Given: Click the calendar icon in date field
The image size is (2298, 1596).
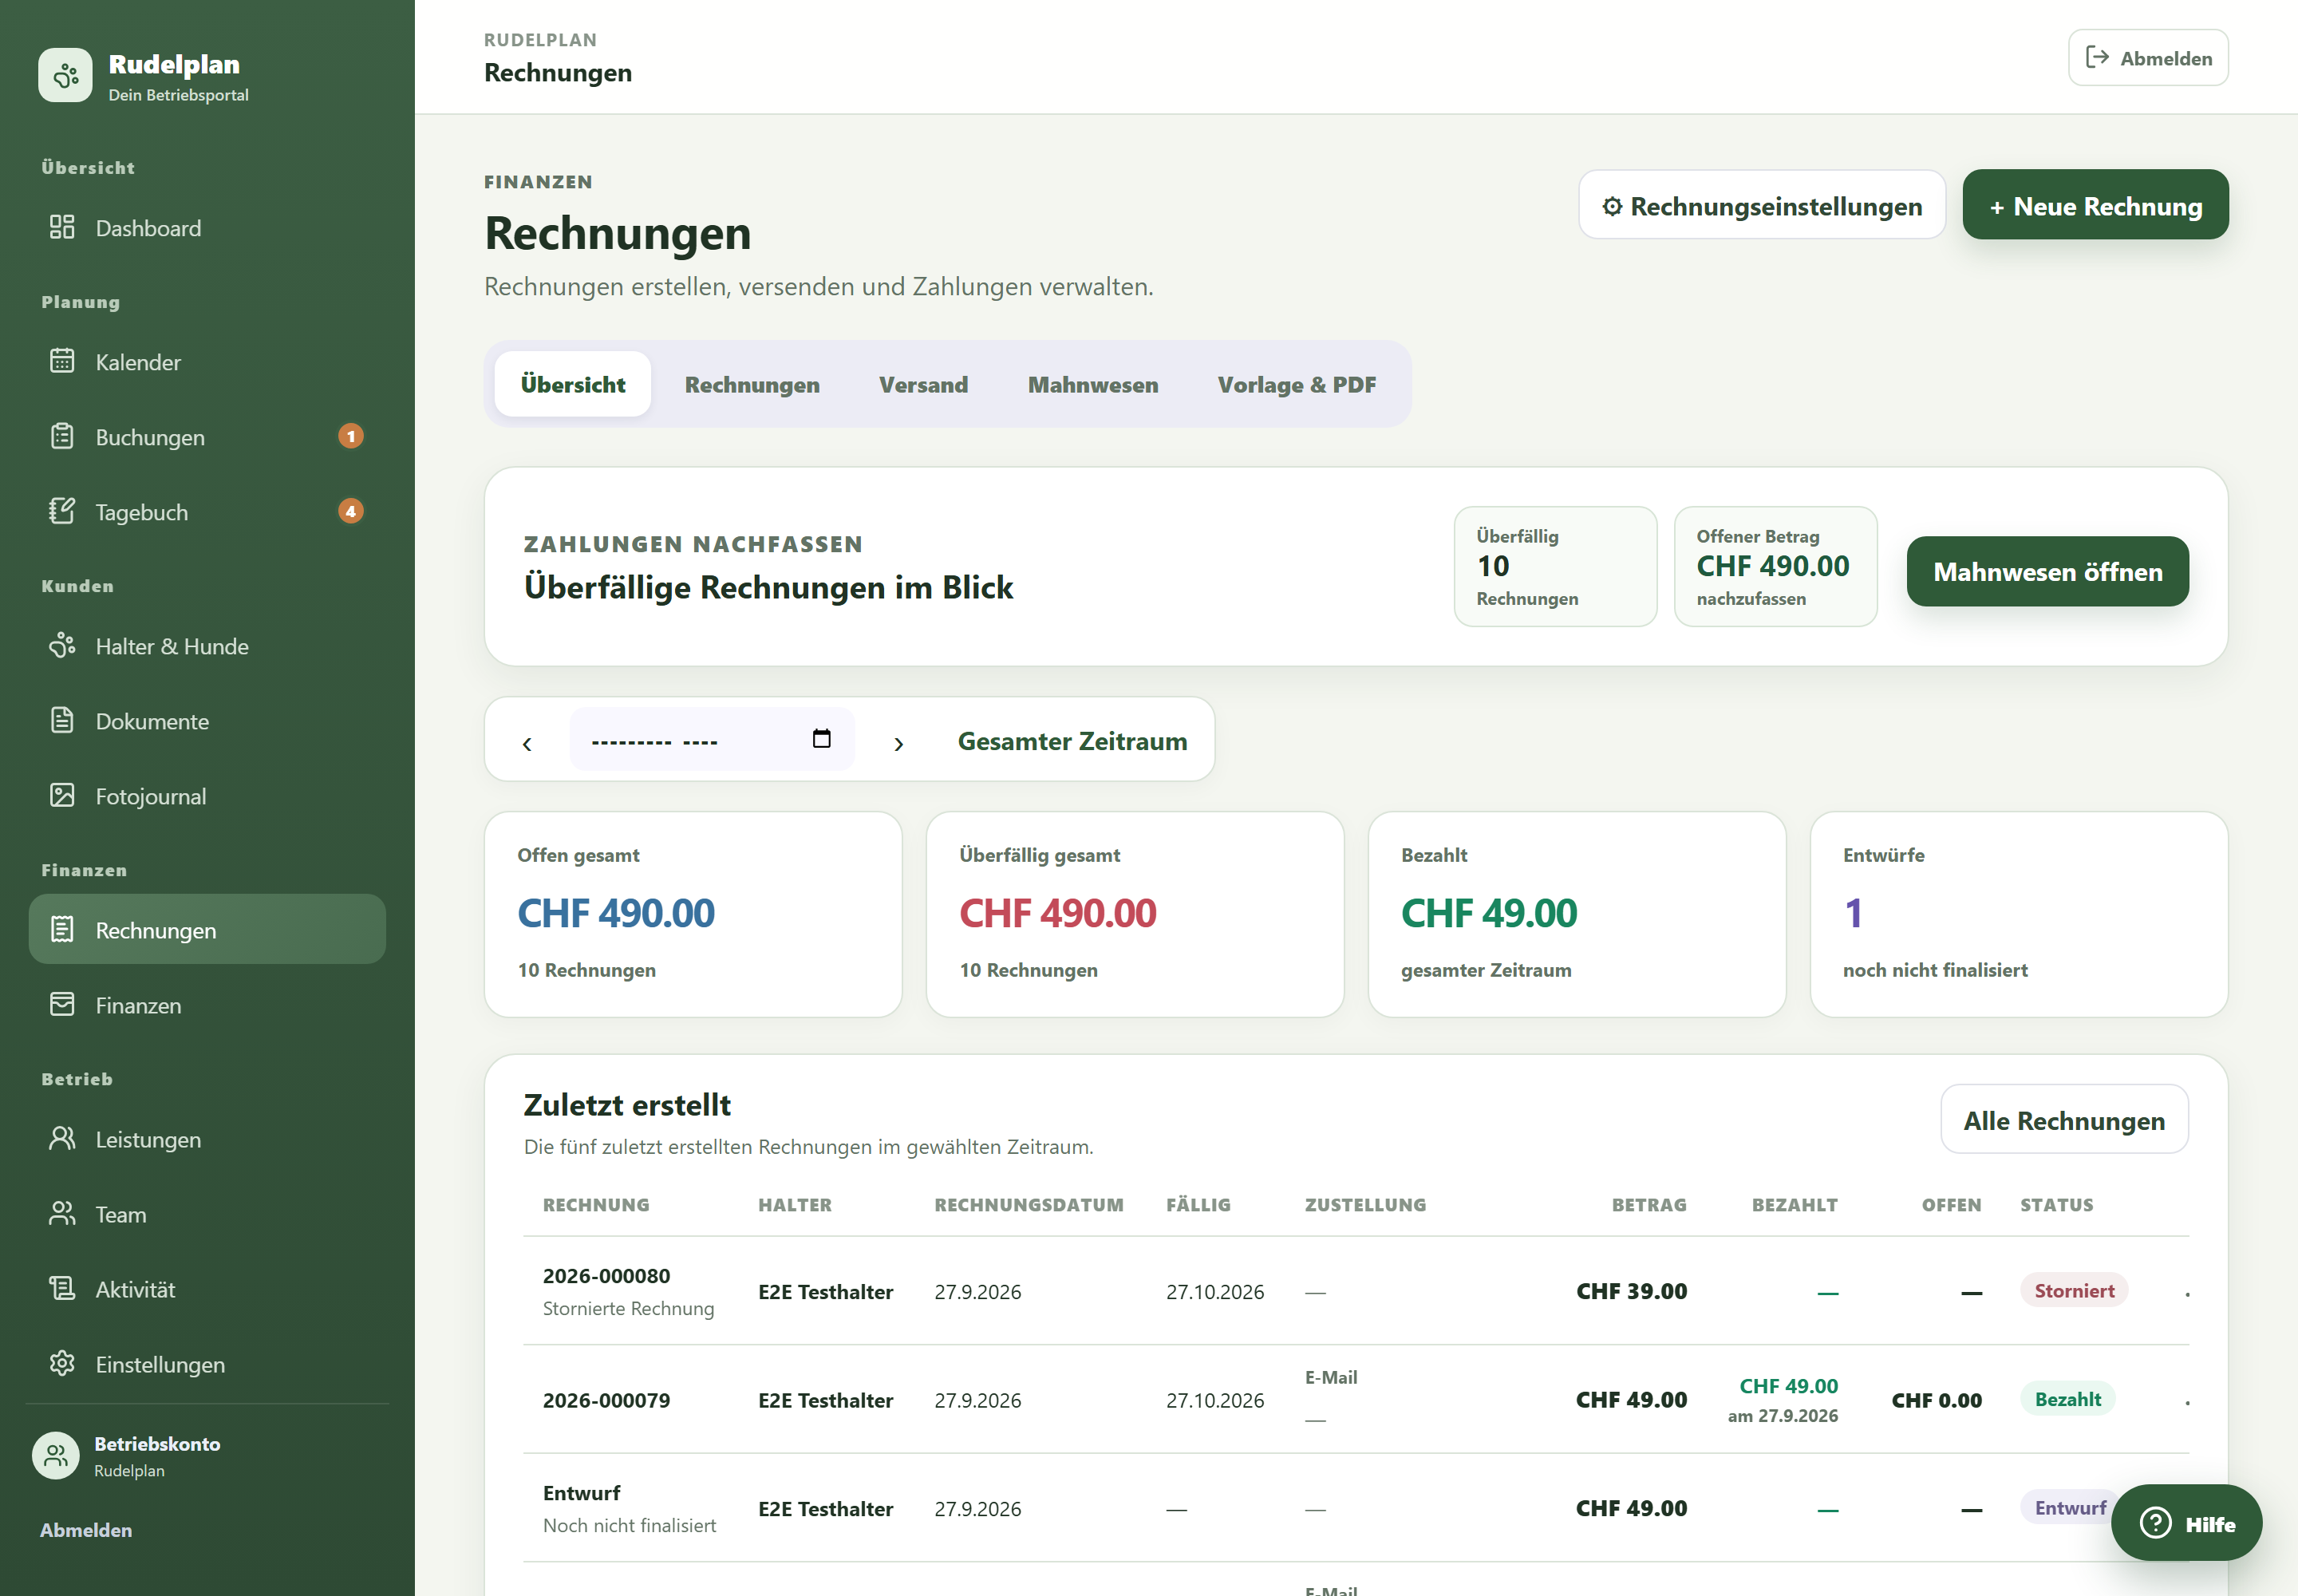Looking at the screenshot, I should pyautogui.click(x=822, y=739).
